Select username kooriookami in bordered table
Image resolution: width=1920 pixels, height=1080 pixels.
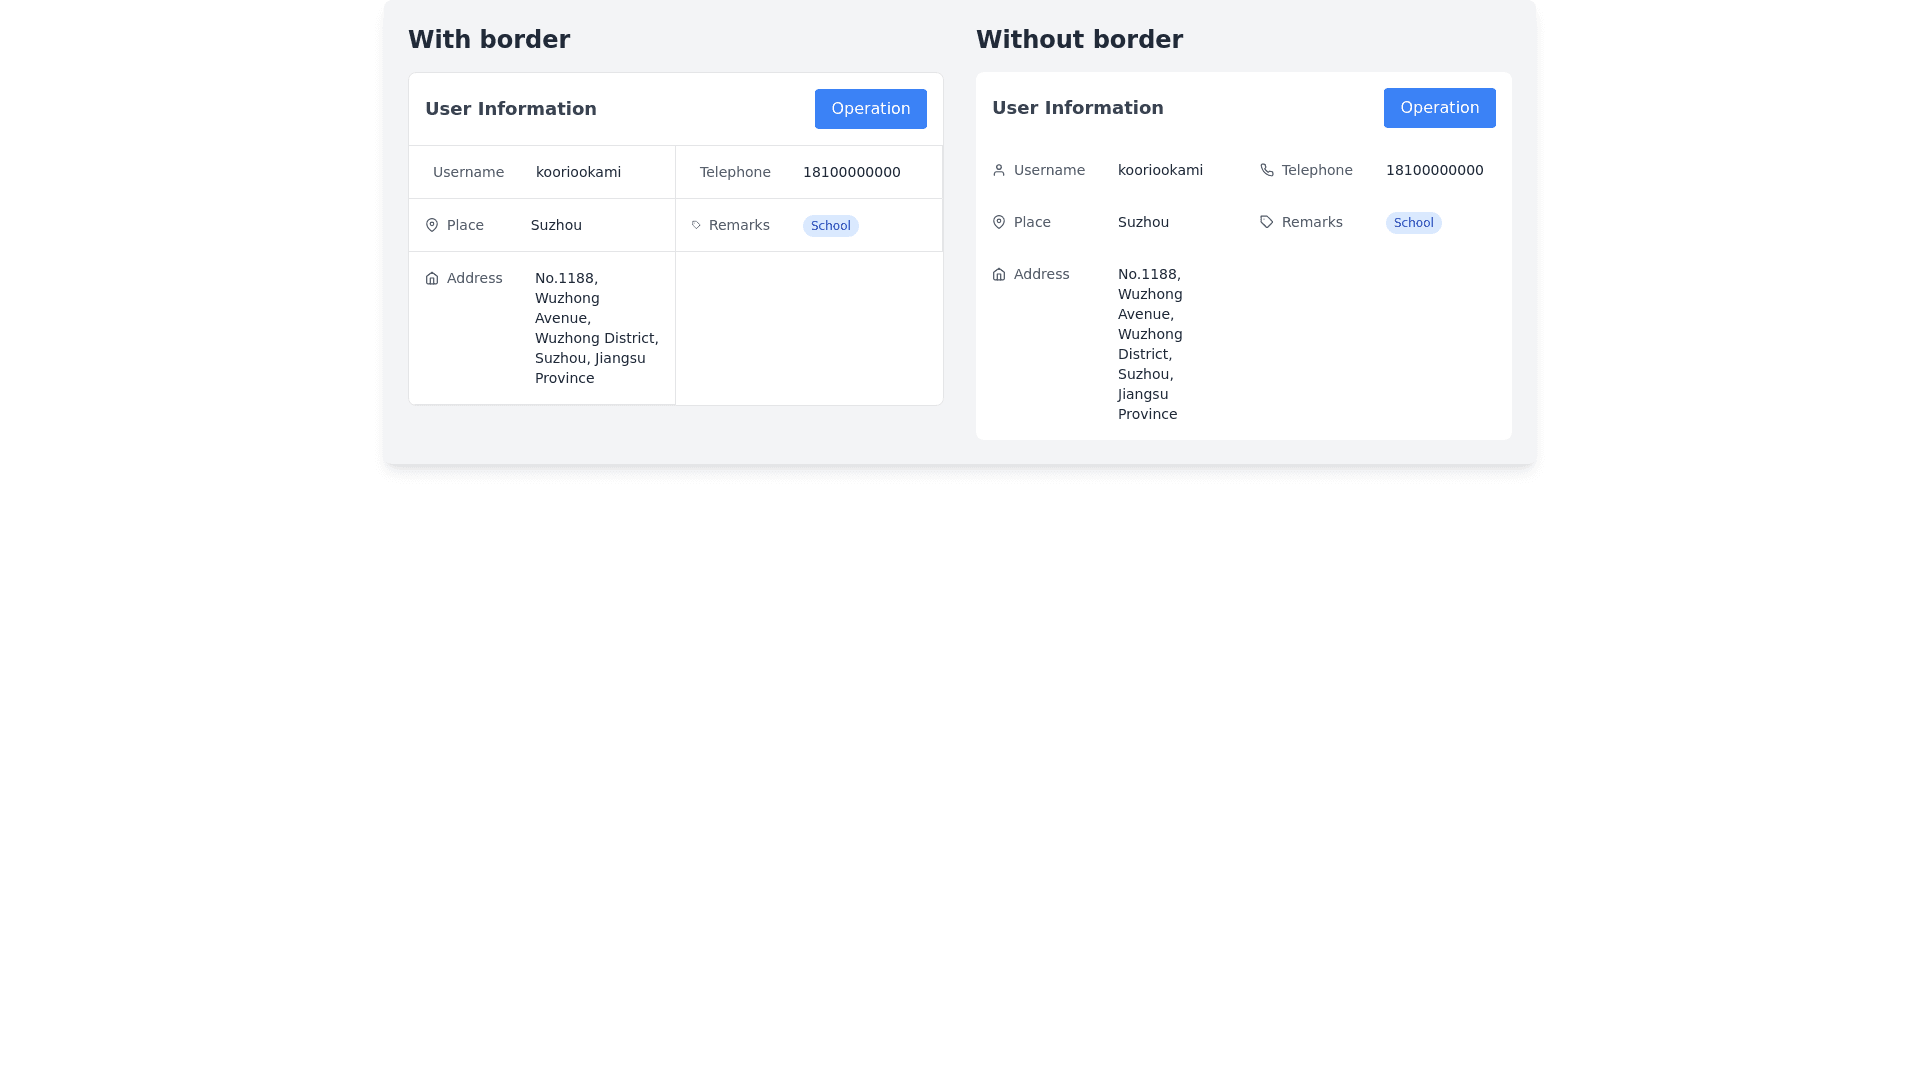[578, 172]
